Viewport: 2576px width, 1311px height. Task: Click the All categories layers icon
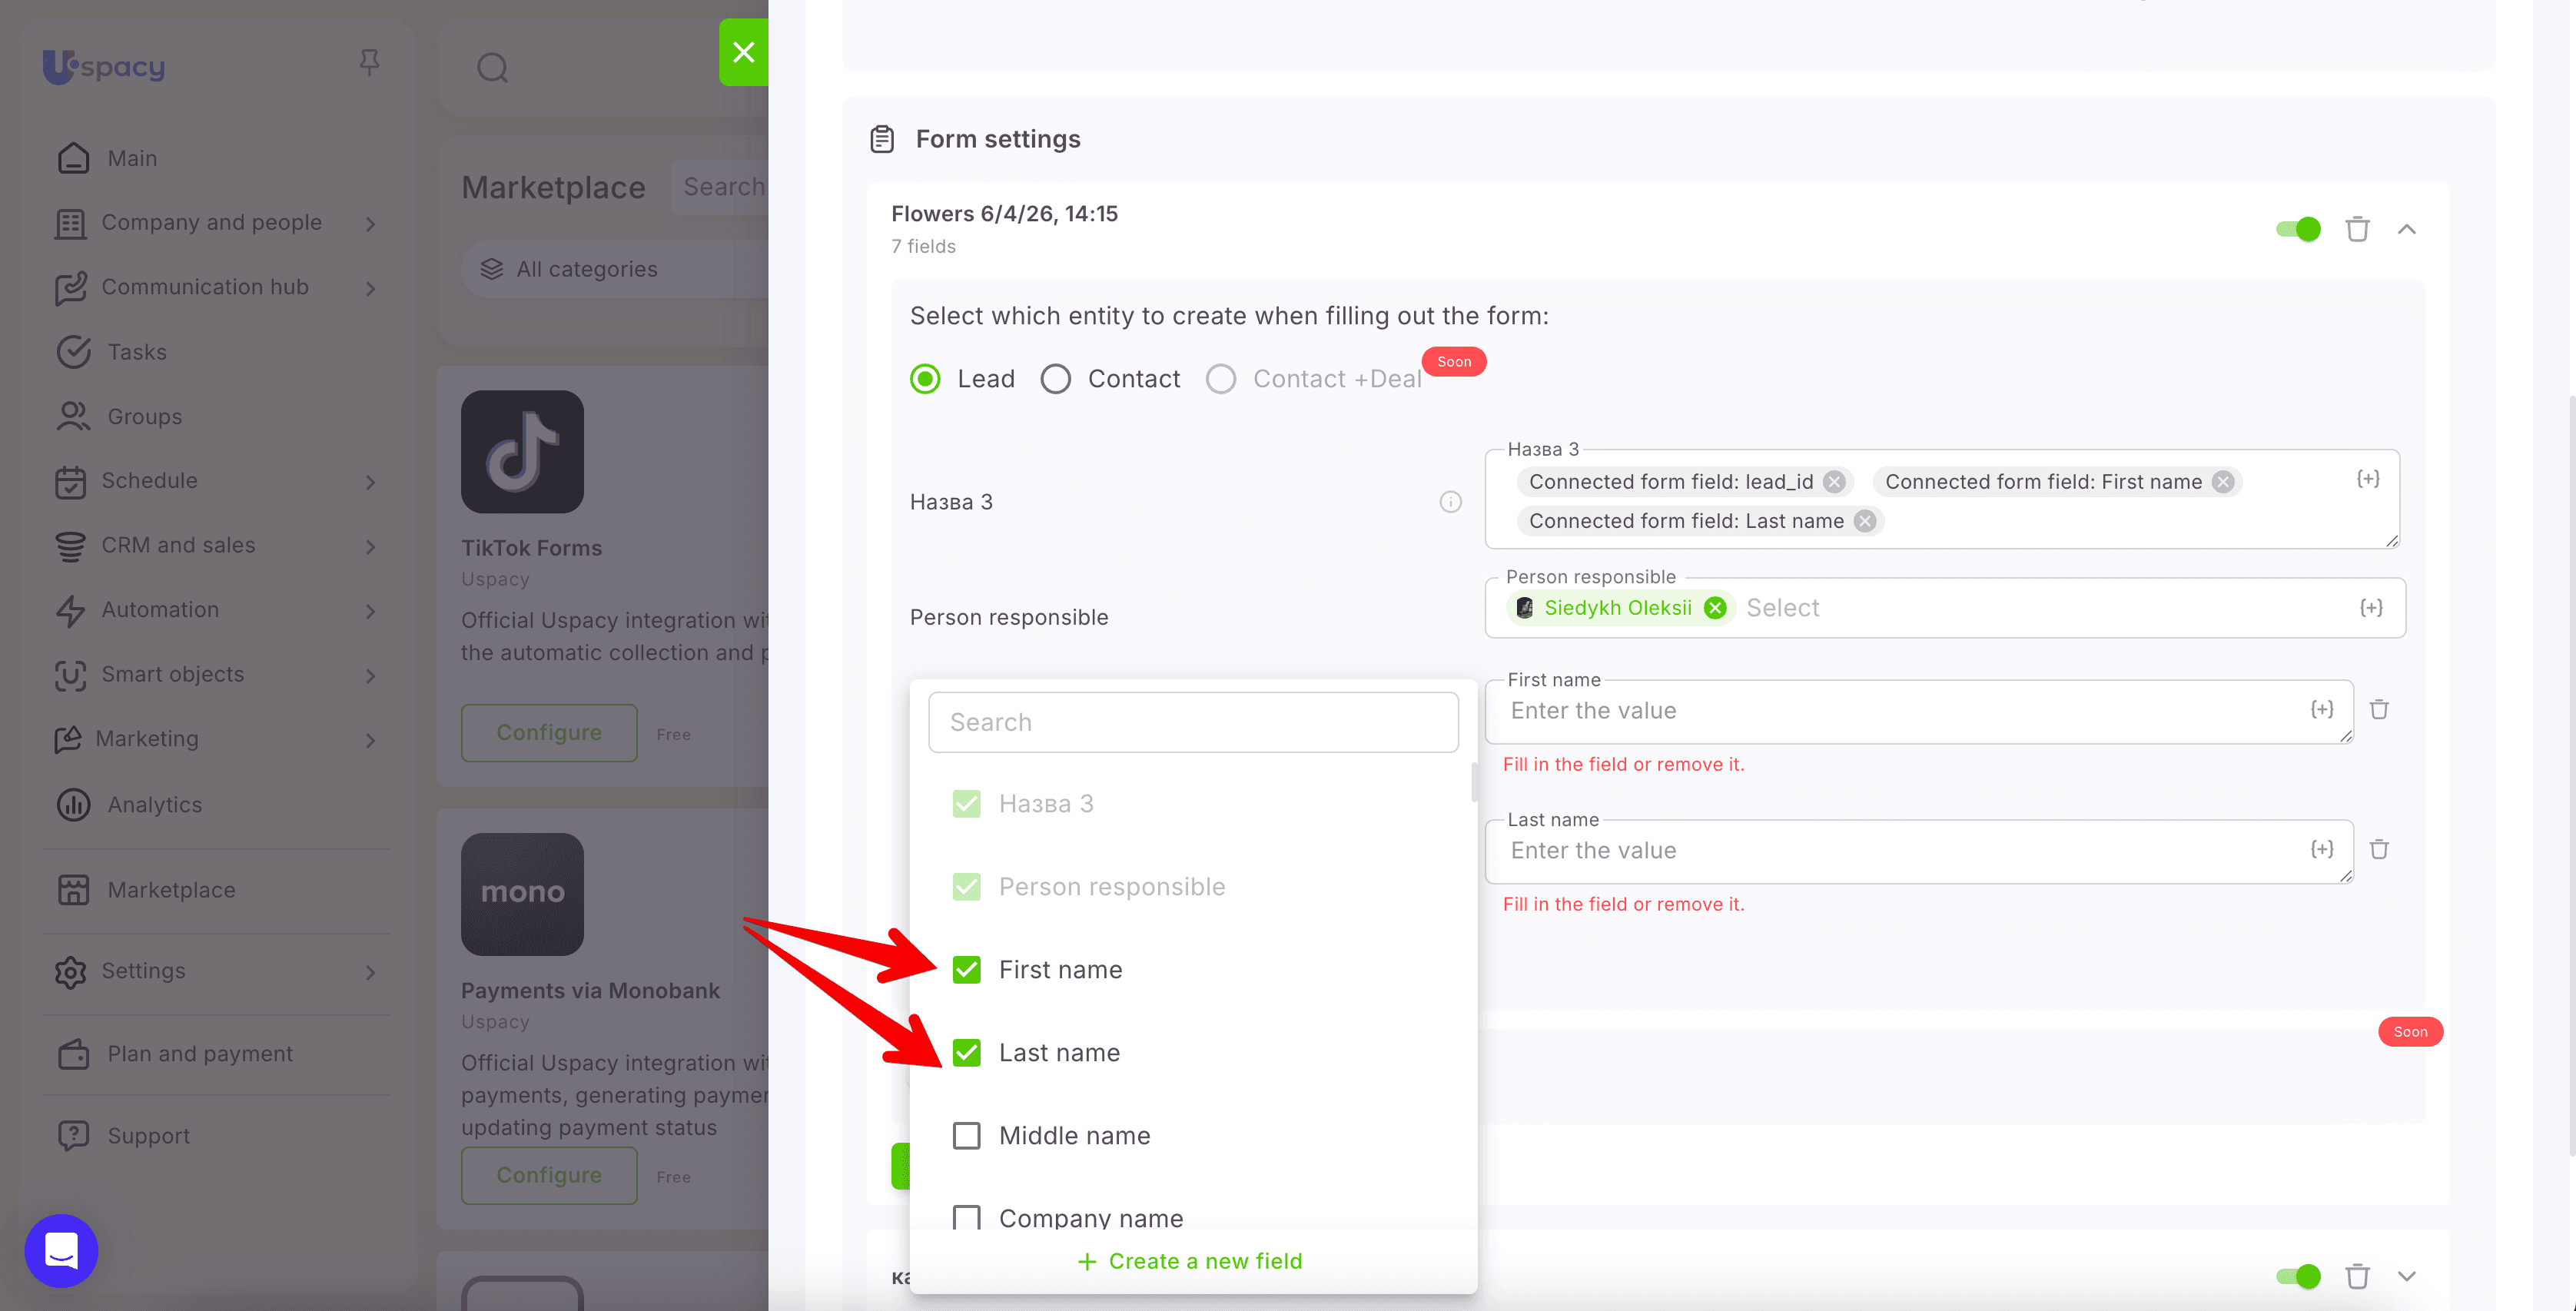pyautogui.click(x=491, y=269)
